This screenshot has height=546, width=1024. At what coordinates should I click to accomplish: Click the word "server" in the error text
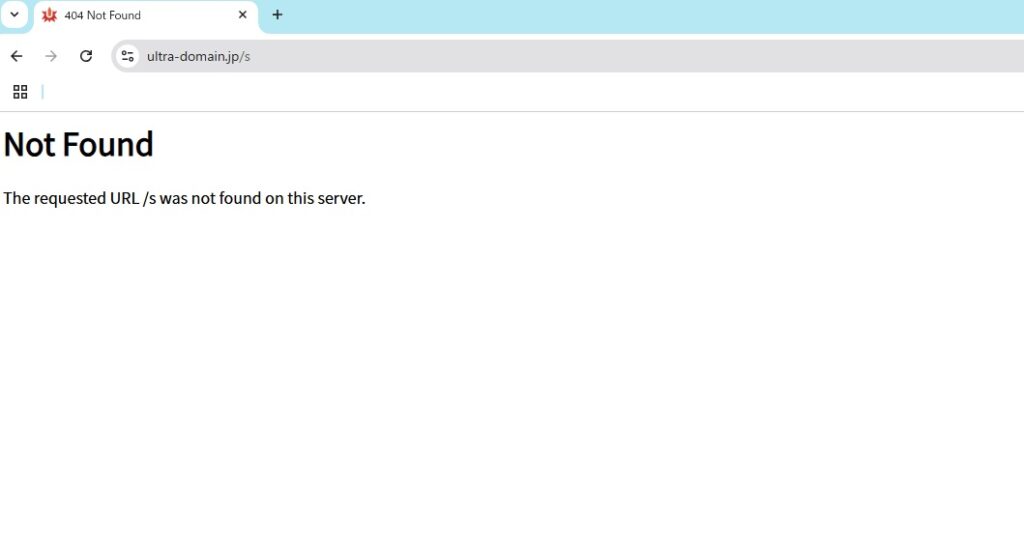[x=341, y=198]
